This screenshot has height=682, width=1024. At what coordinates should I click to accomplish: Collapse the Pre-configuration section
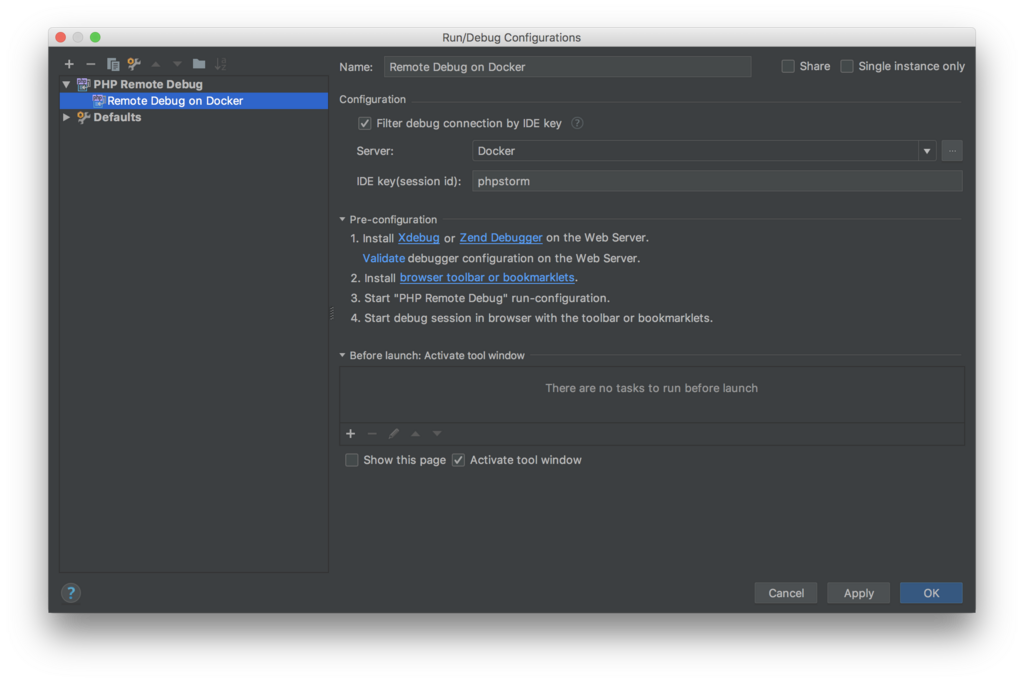click(342, 219)
